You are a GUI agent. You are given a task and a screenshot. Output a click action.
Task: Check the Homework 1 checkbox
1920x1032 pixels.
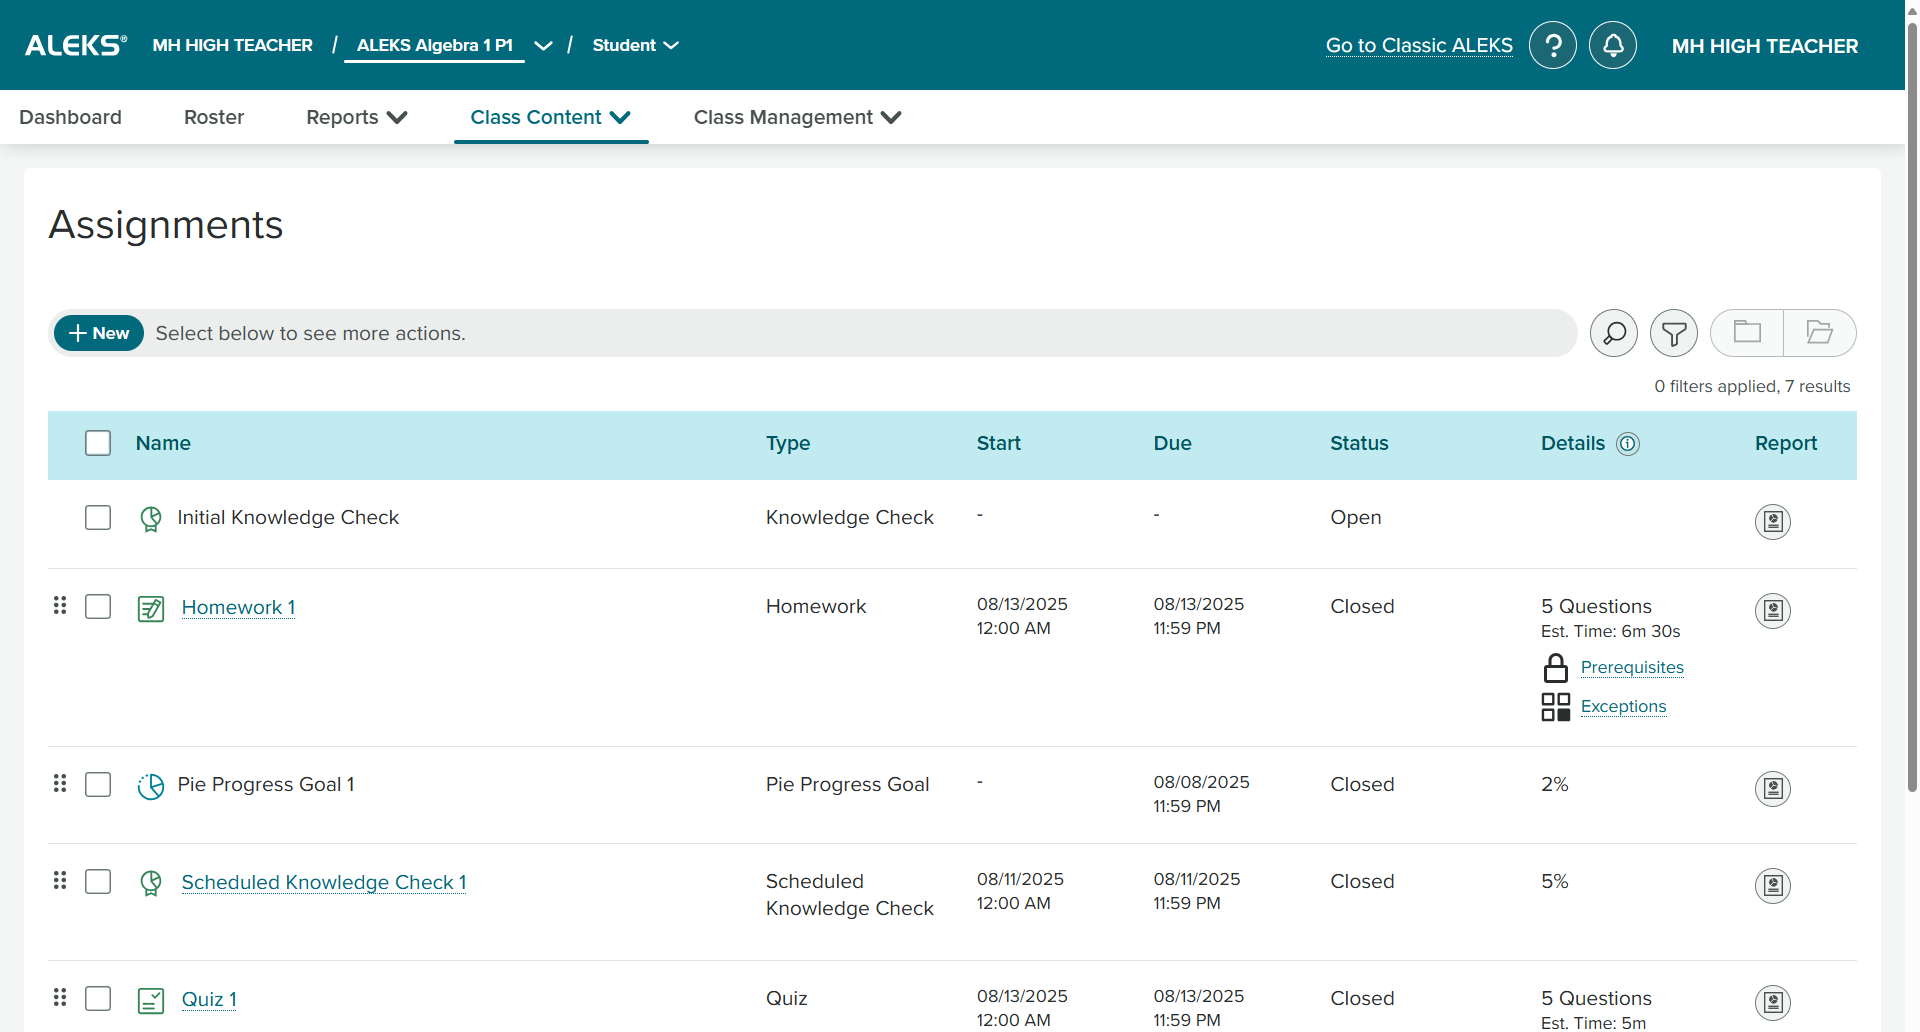pyautogui.click(x=98, y=607)
